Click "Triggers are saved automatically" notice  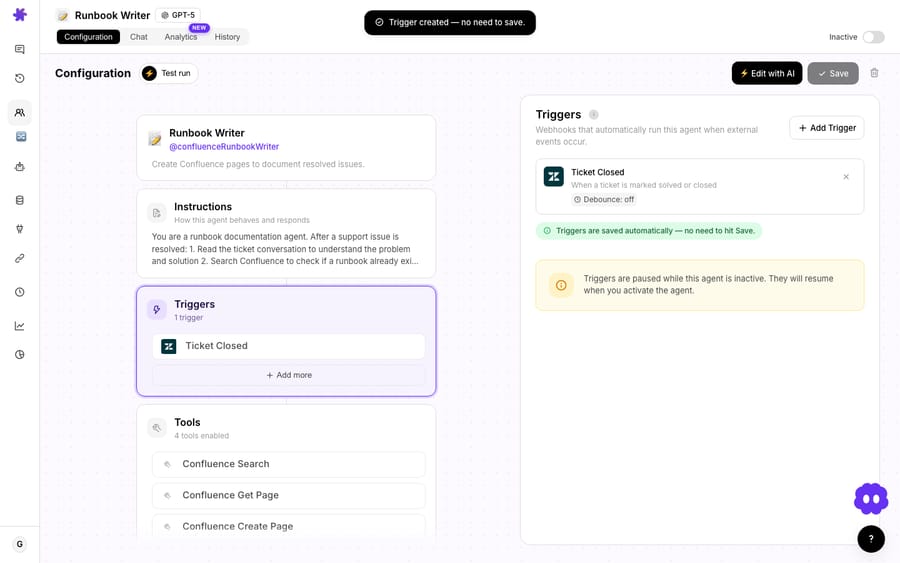click(x=649, y=231)
